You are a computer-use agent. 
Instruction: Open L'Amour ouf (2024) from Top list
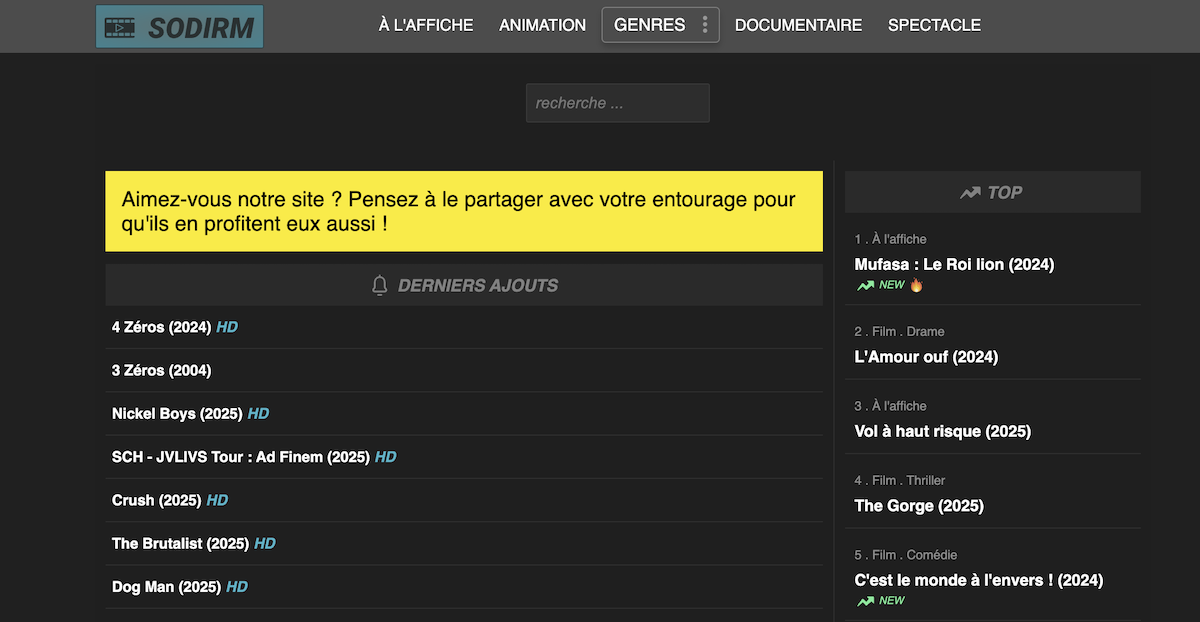[926, 357]
